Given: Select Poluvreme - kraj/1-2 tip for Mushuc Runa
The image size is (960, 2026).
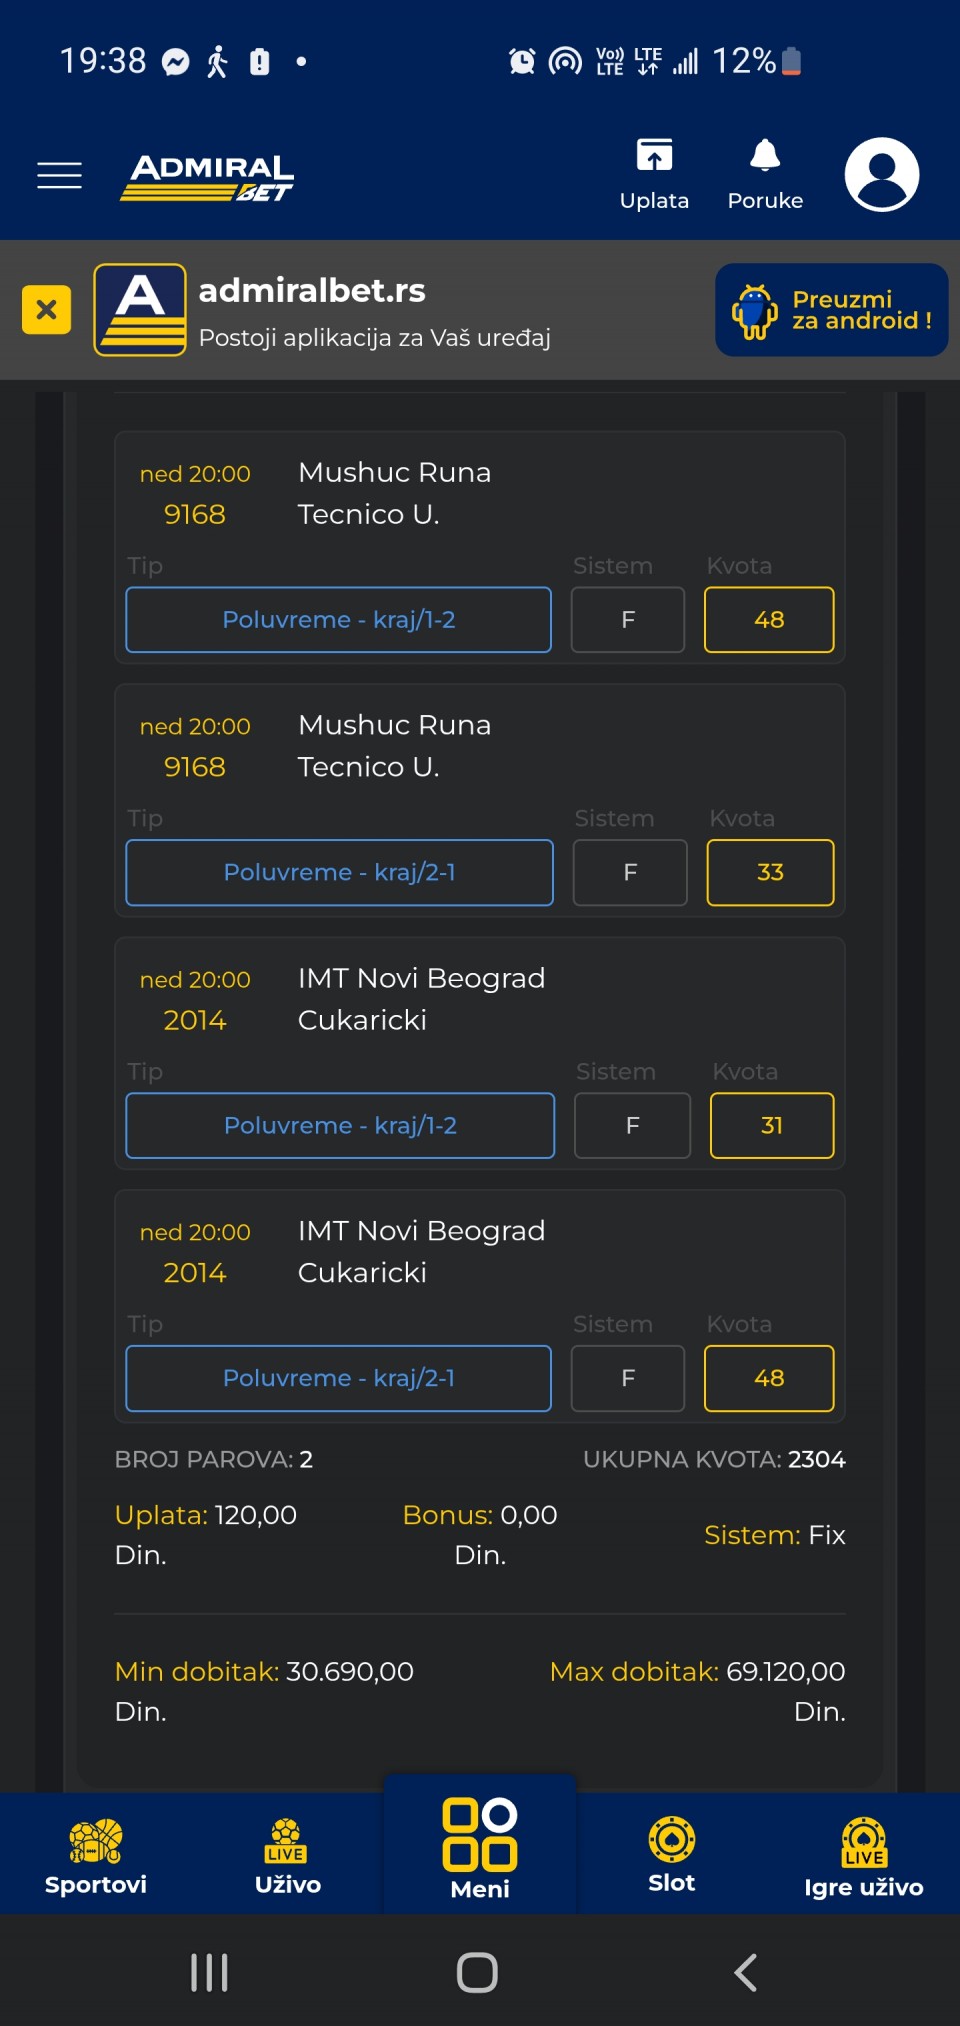Looking at the screenshot, I should point(338,620).
